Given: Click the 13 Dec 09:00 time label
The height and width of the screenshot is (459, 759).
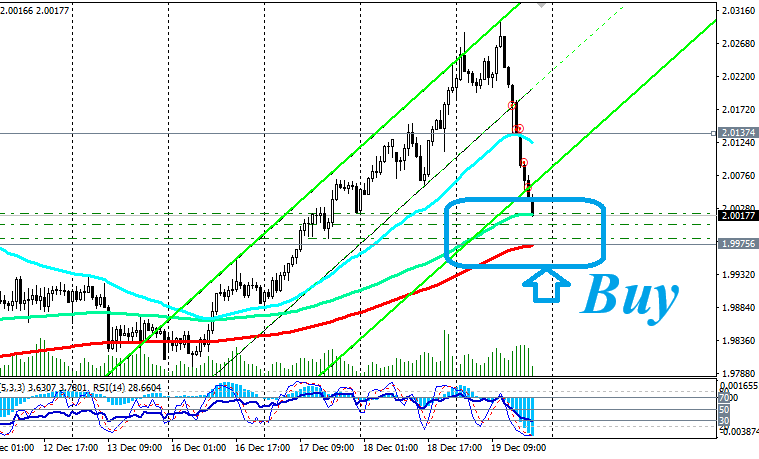Looking at the screenshot, I should 134,447.
